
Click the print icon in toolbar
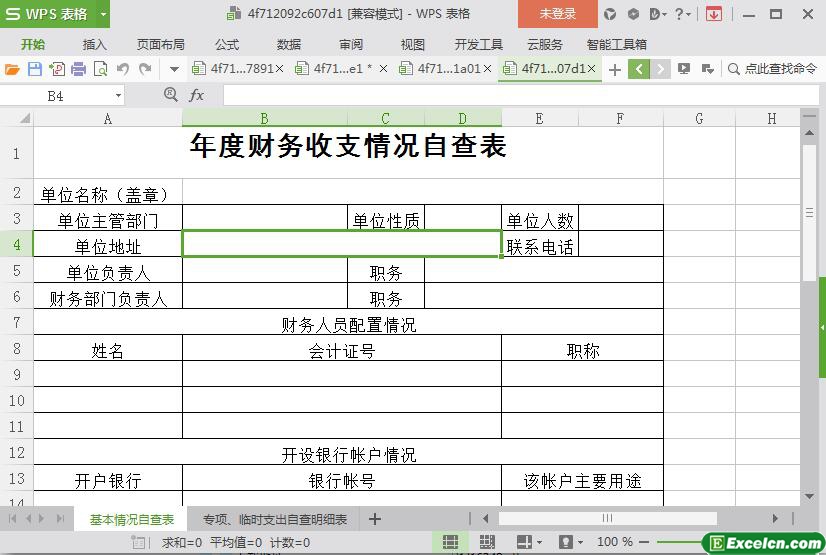pos(78,69)
